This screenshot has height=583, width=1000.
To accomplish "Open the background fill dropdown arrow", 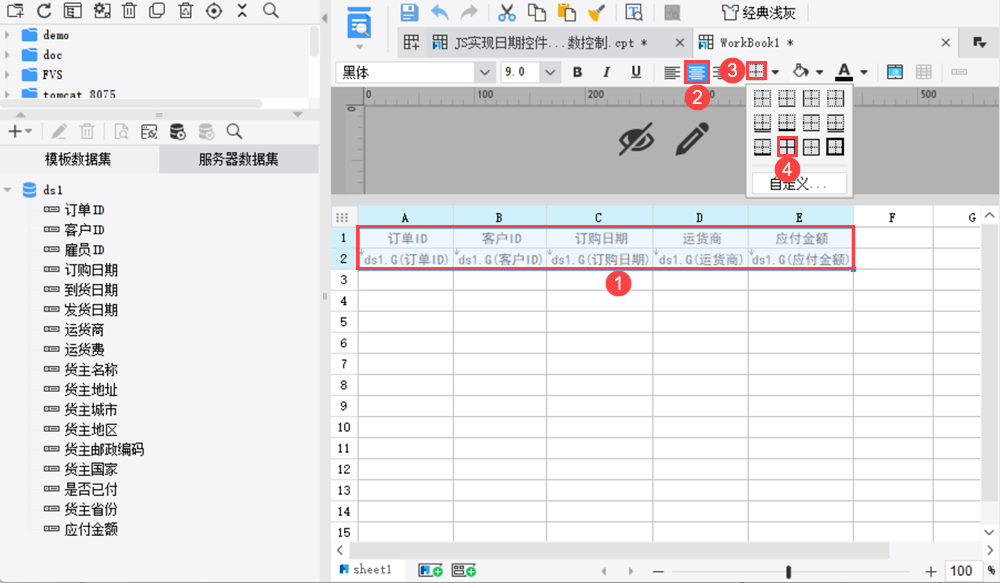I will point(820,72).
